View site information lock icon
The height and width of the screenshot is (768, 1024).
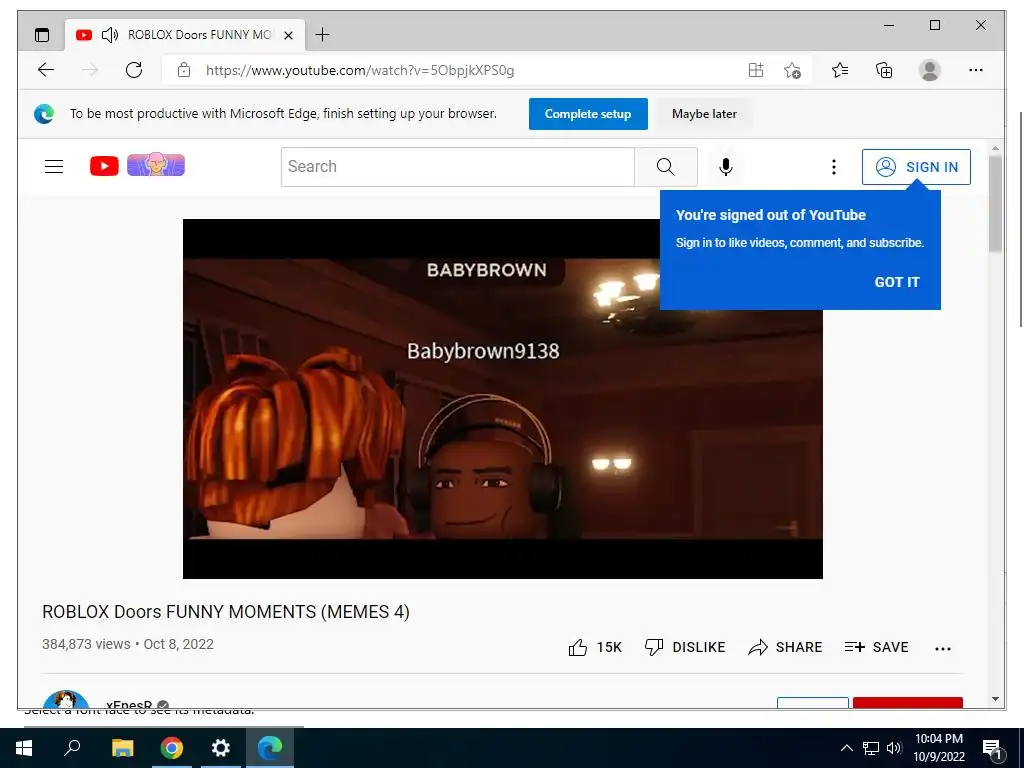click(184, 70)
